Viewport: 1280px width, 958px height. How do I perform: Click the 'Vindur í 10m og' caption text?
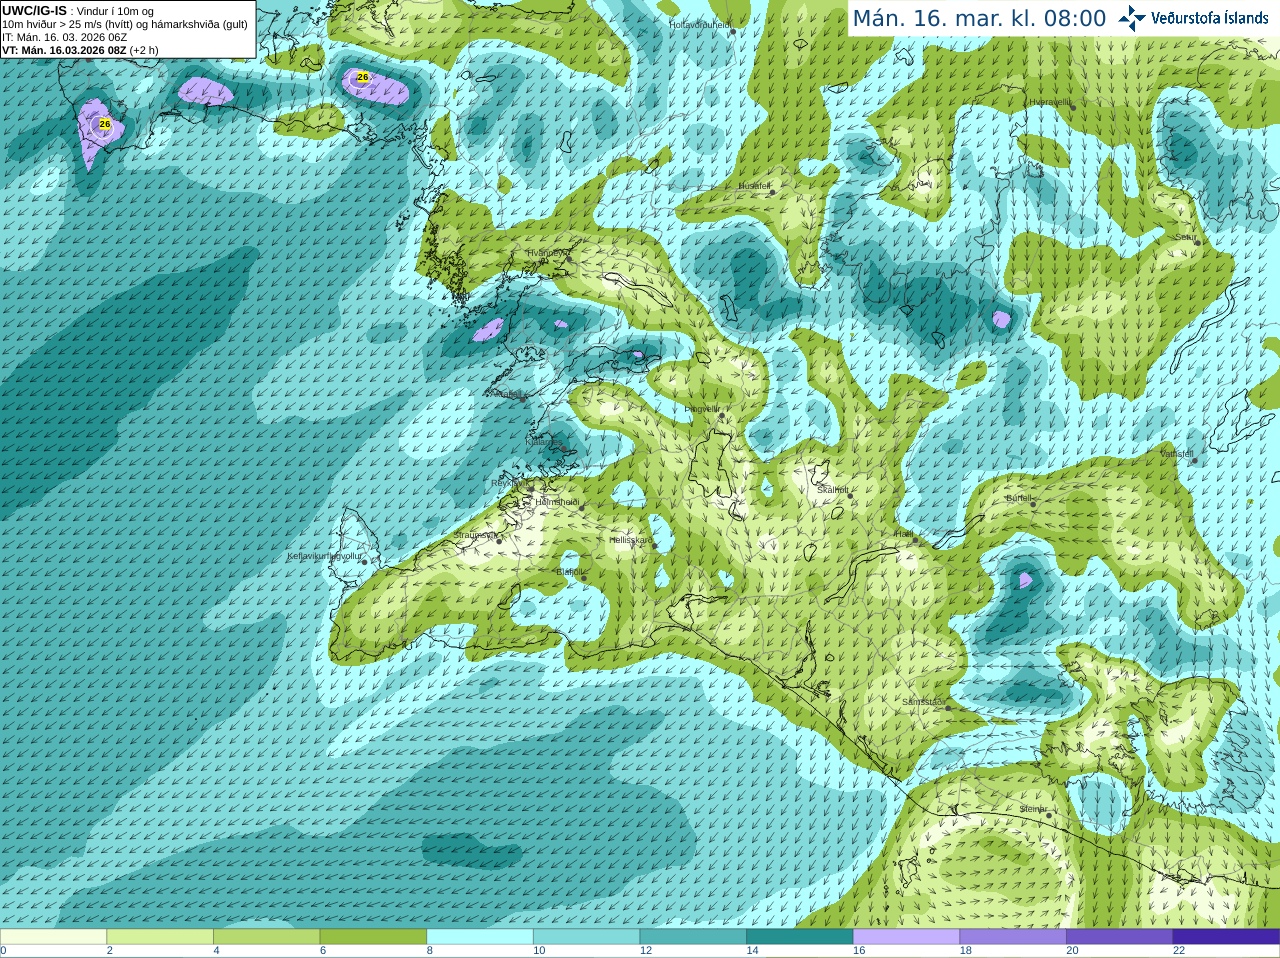pos(115,12)
